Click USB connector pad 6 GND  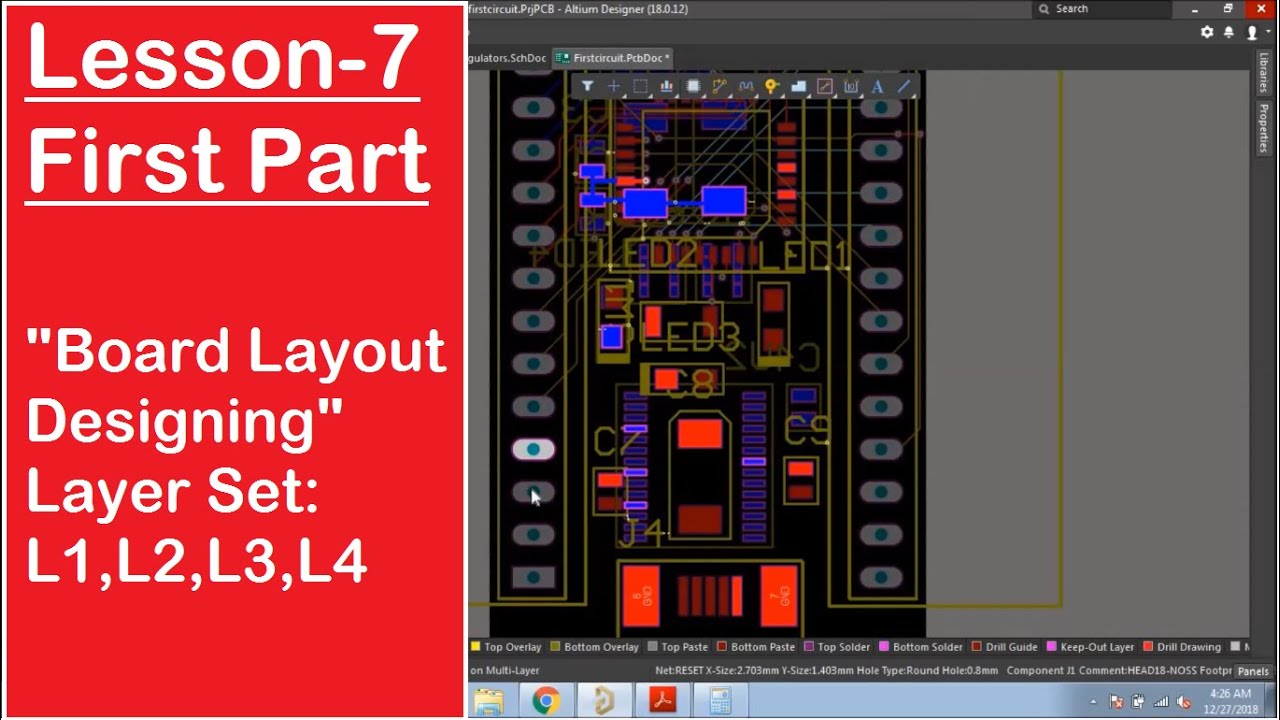641,596
